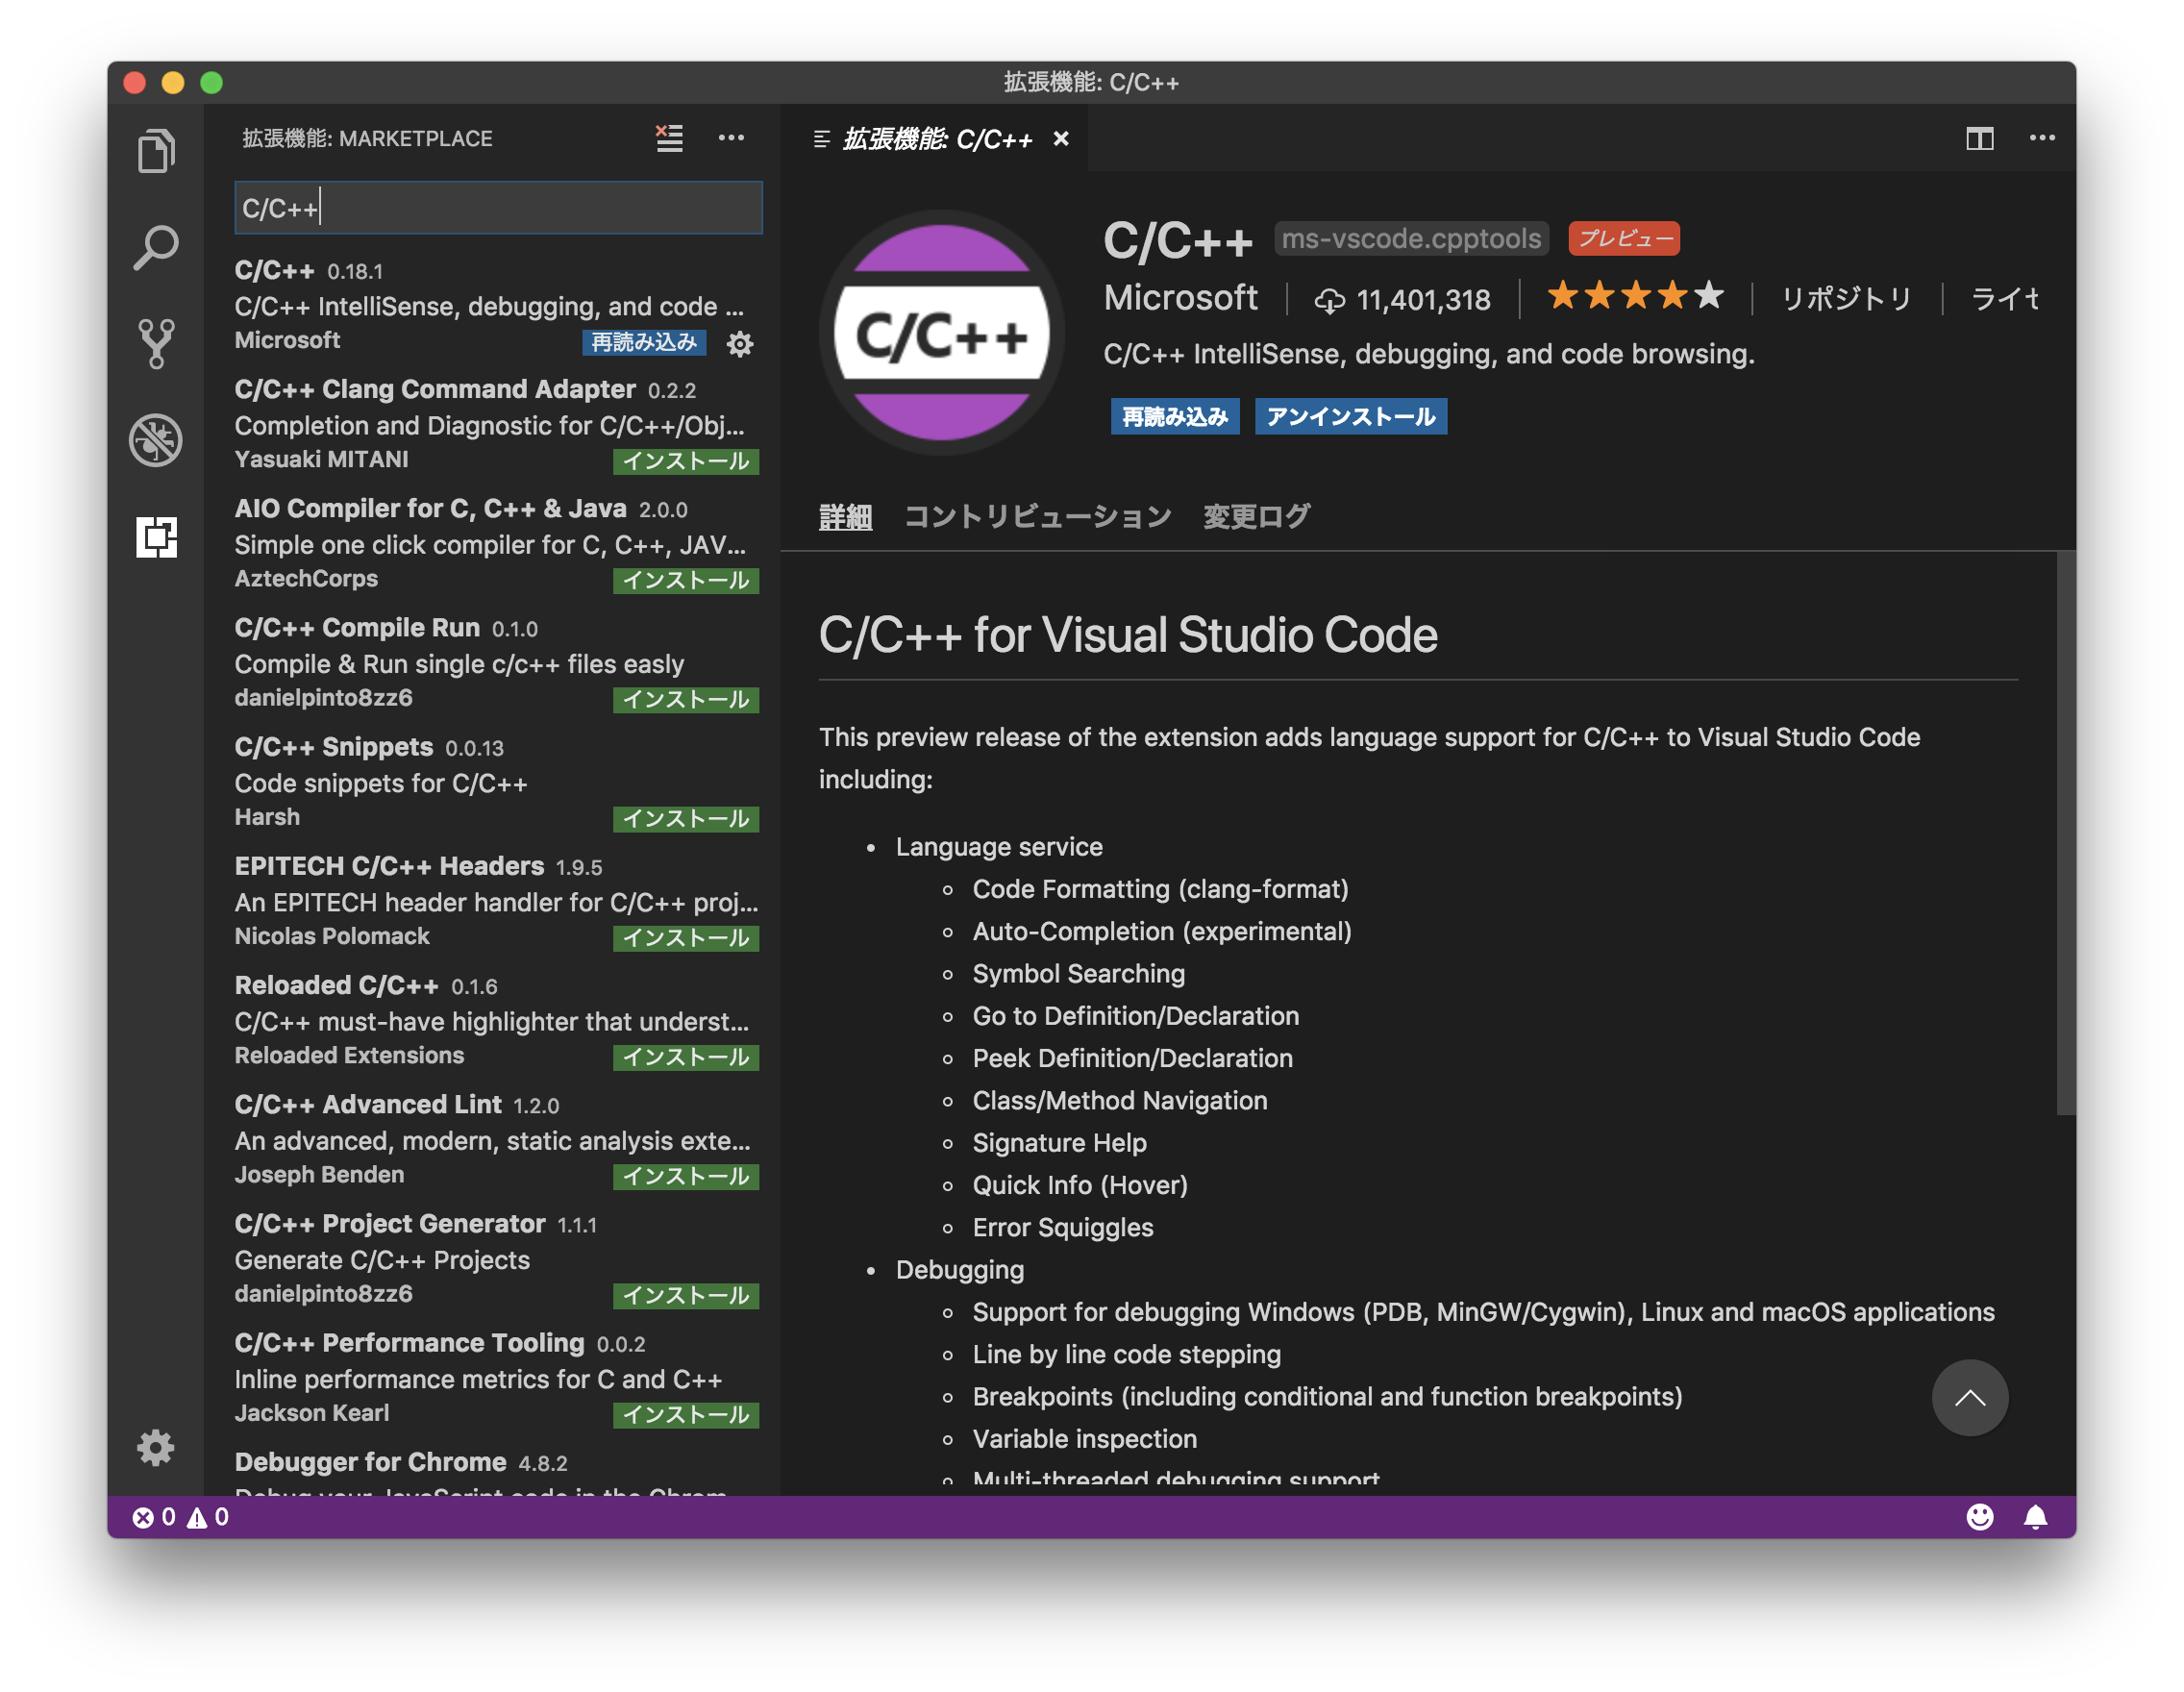Screen dimensions: 2184x1692
Task: Show notifications bell
Action: (2035, 1517)
